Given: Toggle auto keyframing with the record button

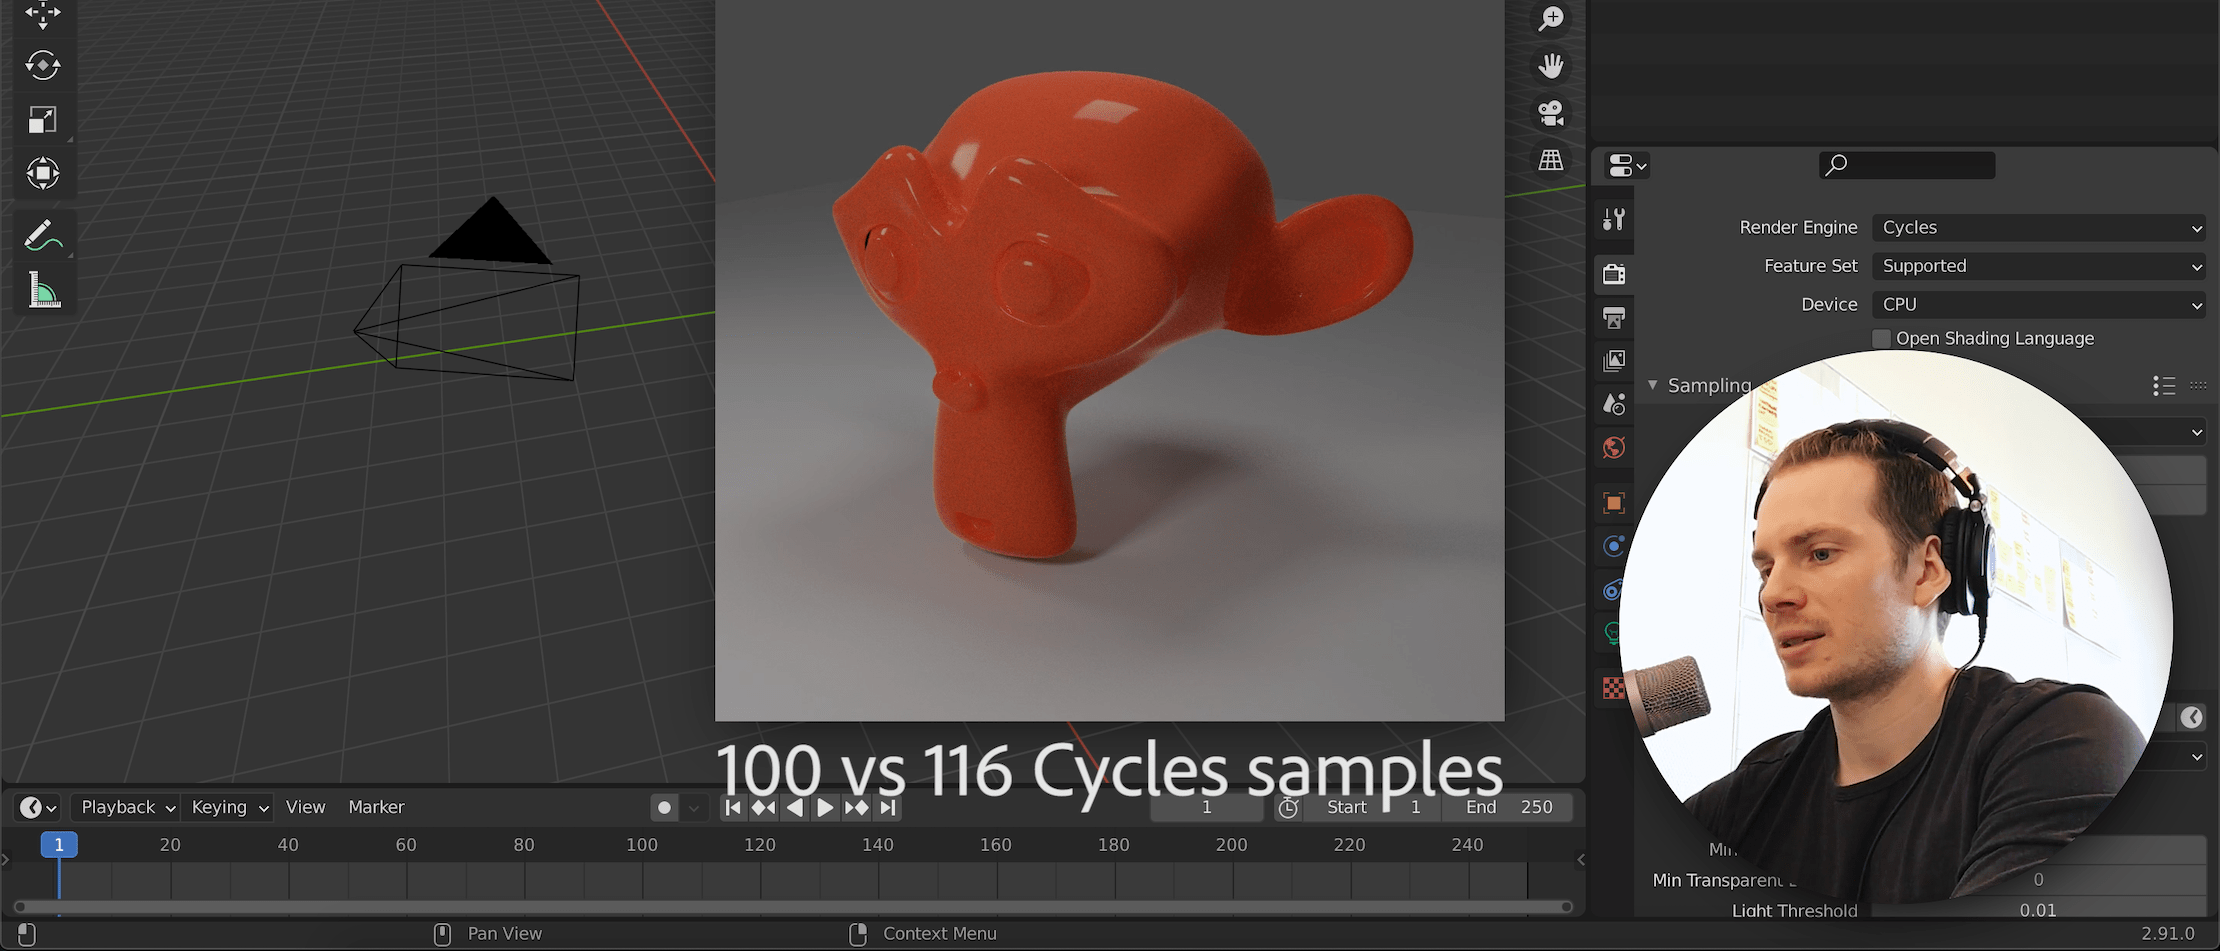Looking at the screenshot, I should pos(665,807).
